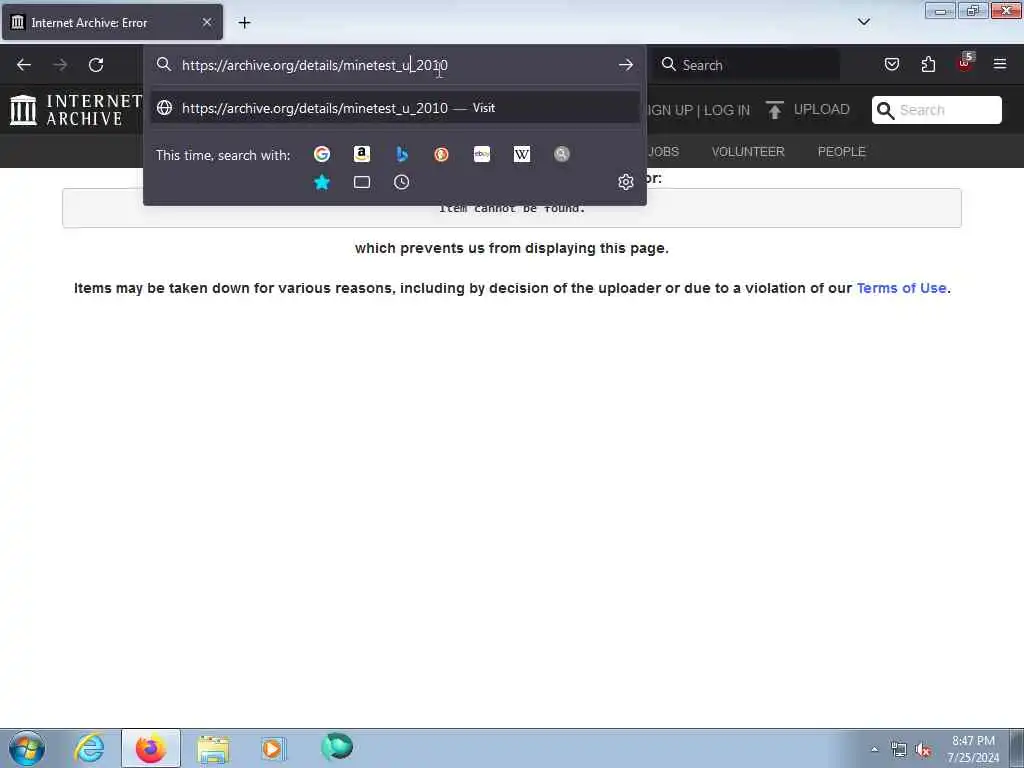1024x768 pixels.
Task: Click the Upload arrow icon
Action: click(775, 110)
